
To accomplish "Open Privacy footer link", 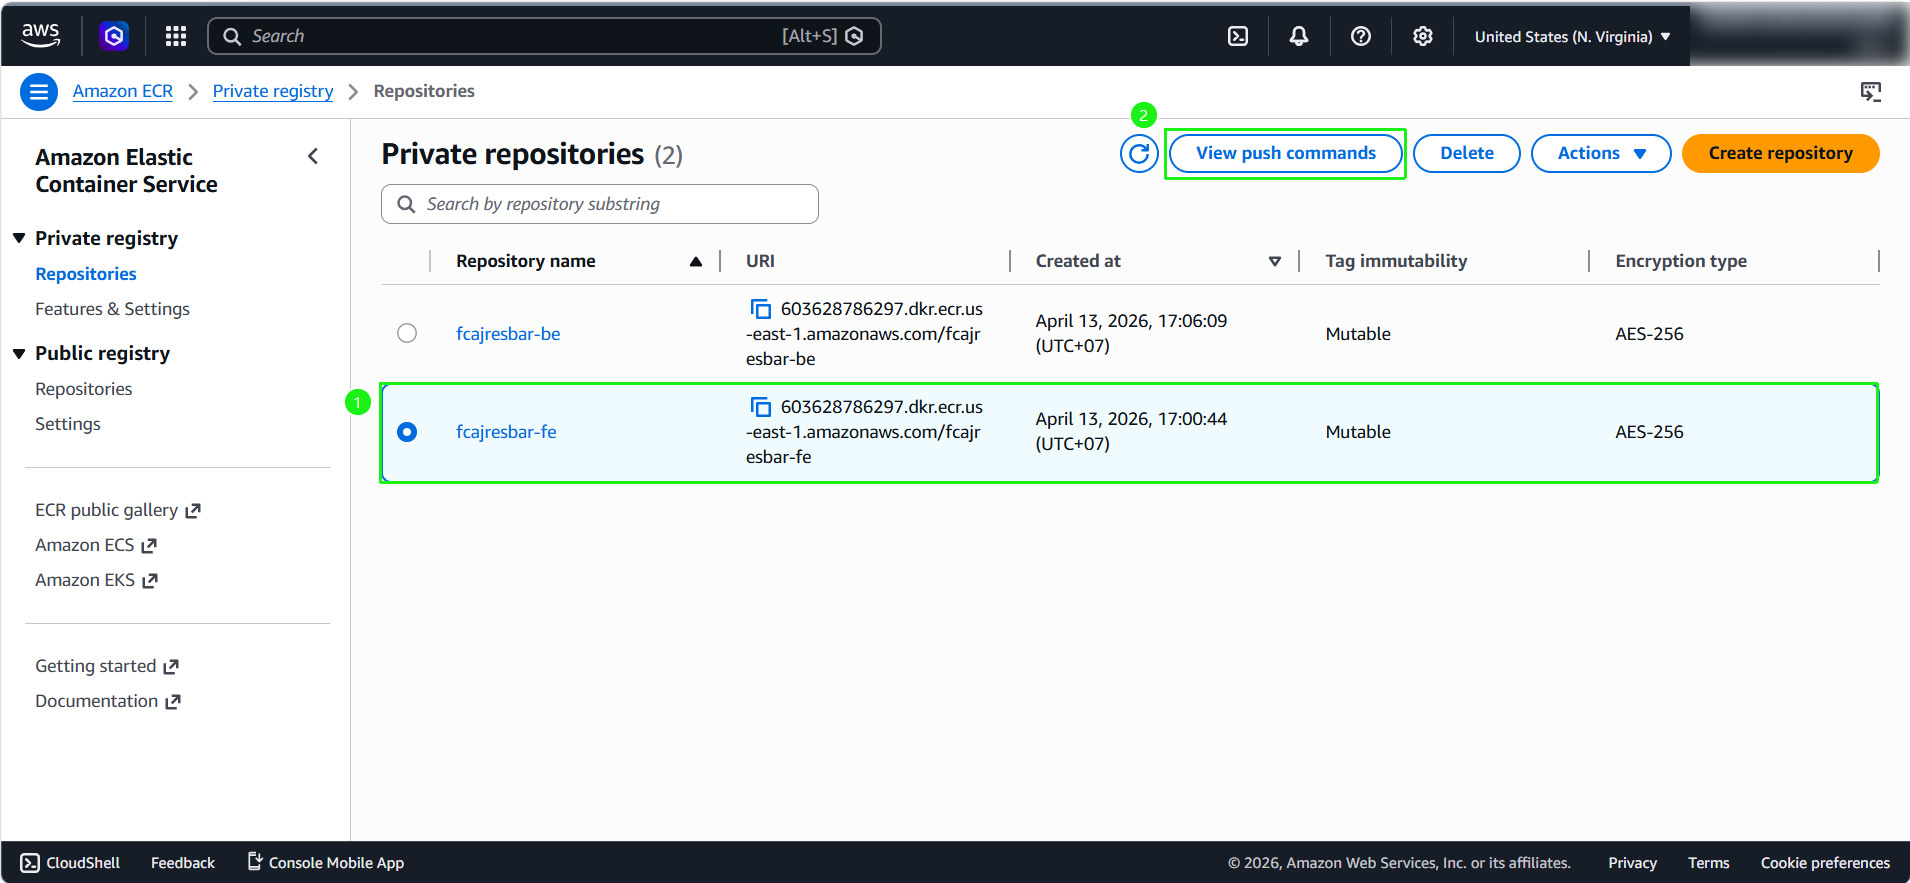I will 1632,863.
